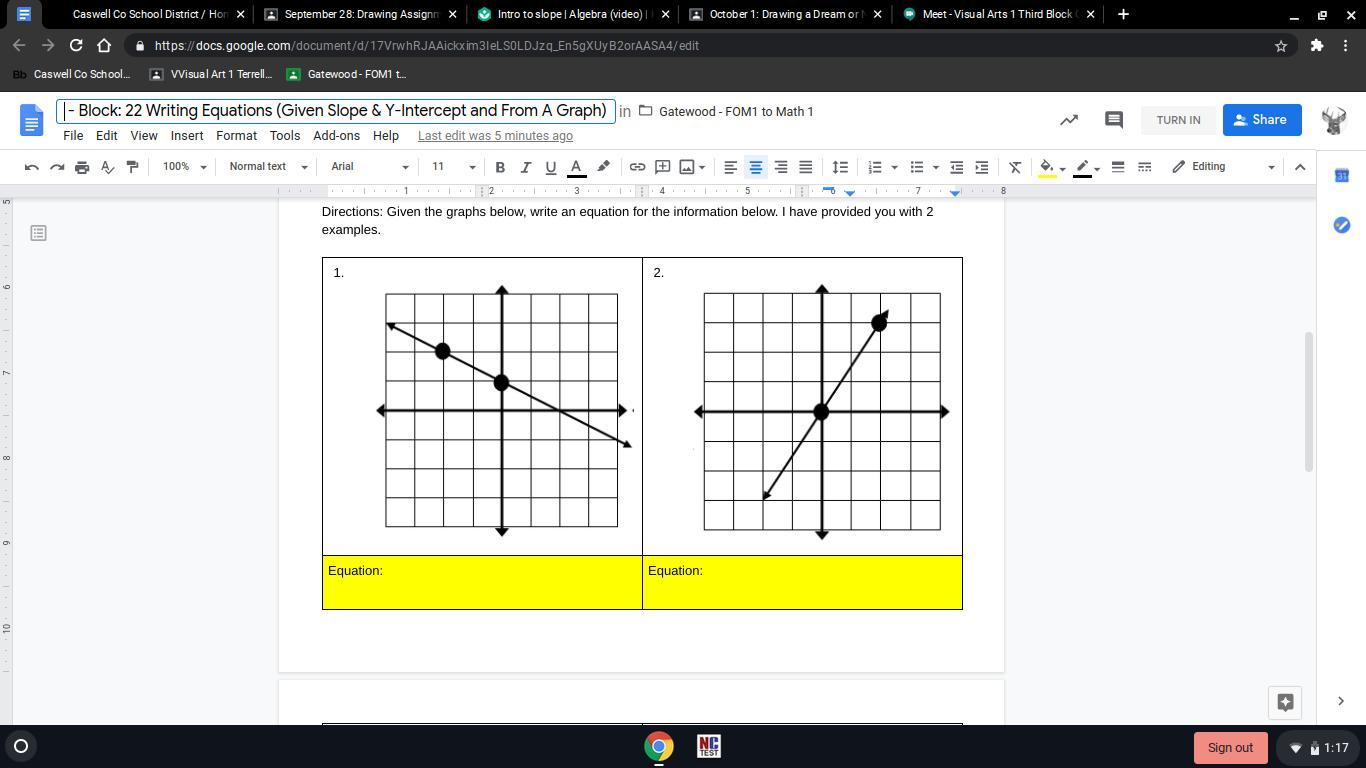Viewport: 1366px width, 768px height.
Task: Open the text color picker
Action: click(x=576, y=167)
